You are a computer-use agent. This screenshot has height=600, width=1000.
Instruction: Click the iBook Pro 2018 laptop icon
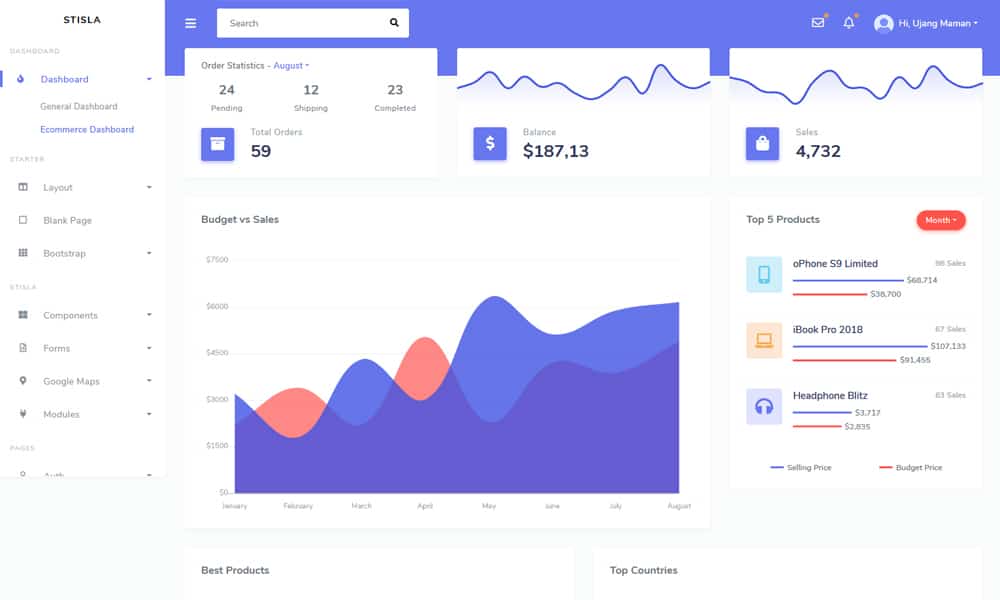[764, 340]
